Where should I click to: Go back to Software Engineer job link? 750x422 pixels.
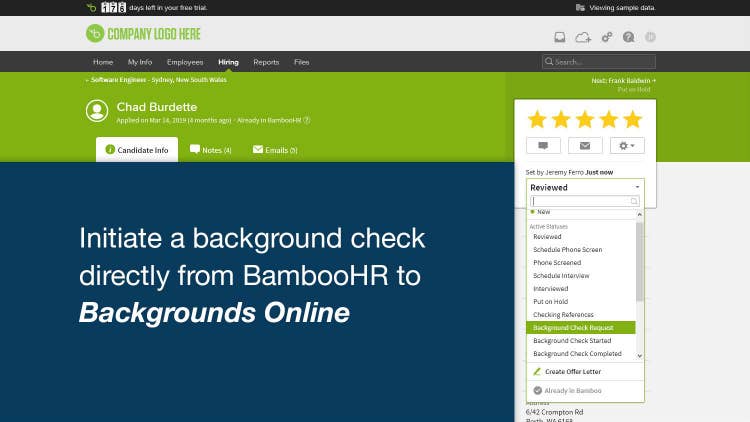156,80
